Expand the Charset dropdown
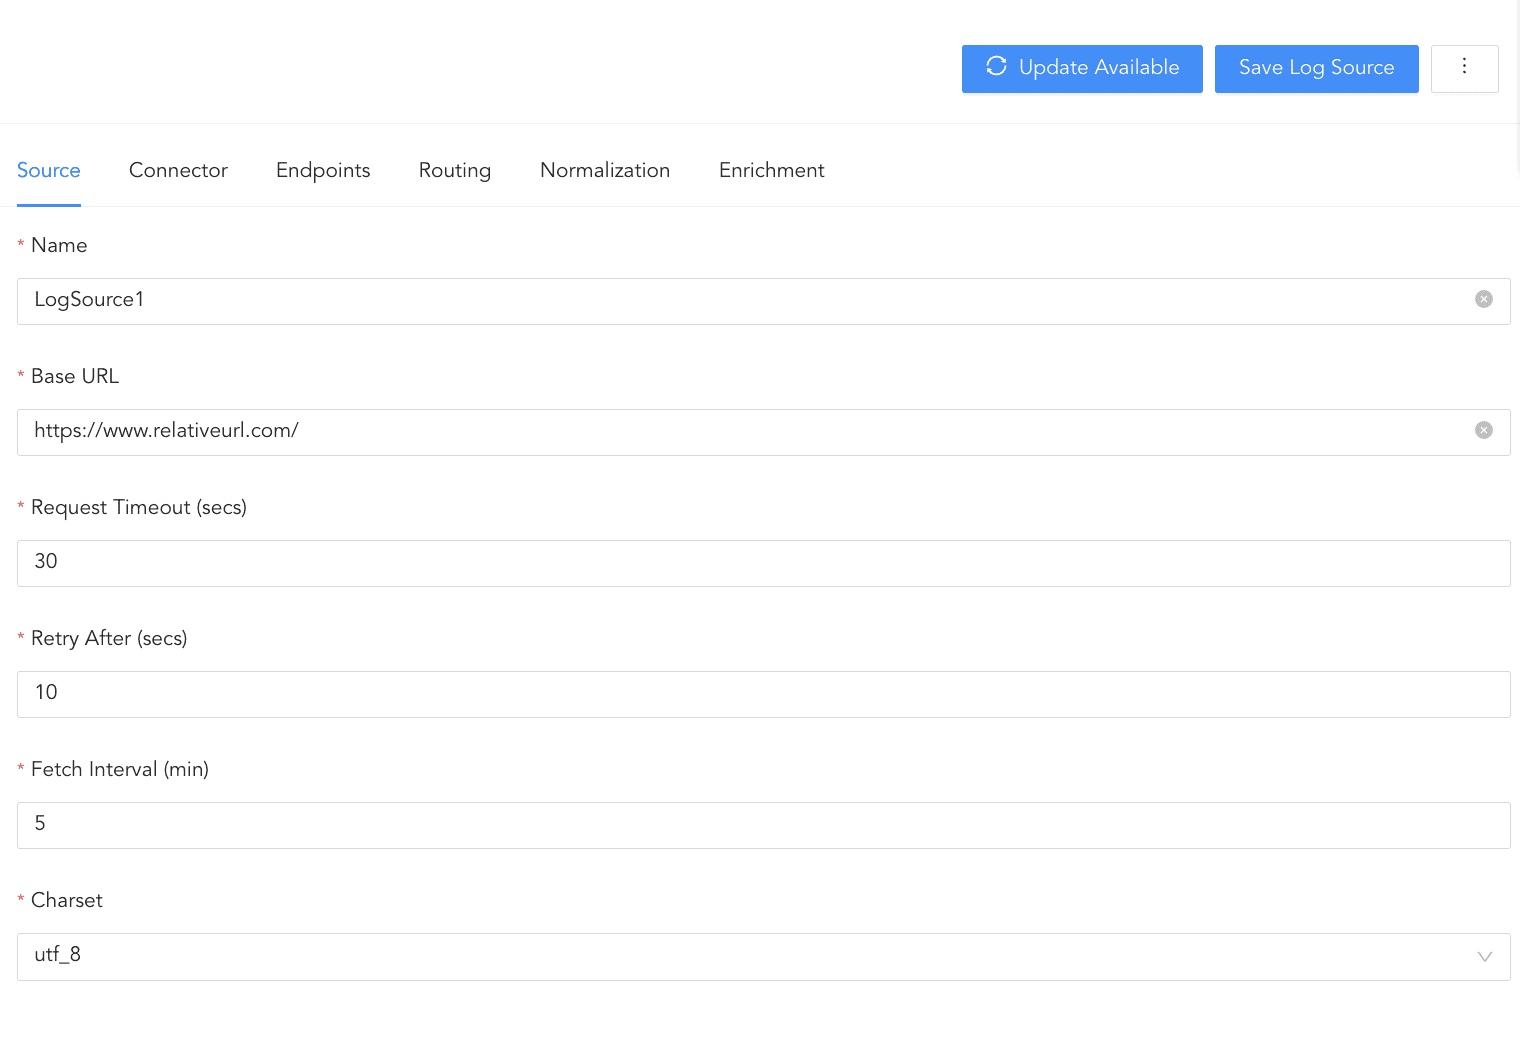Image resolution: width=1520 pixels, height=1048 pixels. point(1484,956)
